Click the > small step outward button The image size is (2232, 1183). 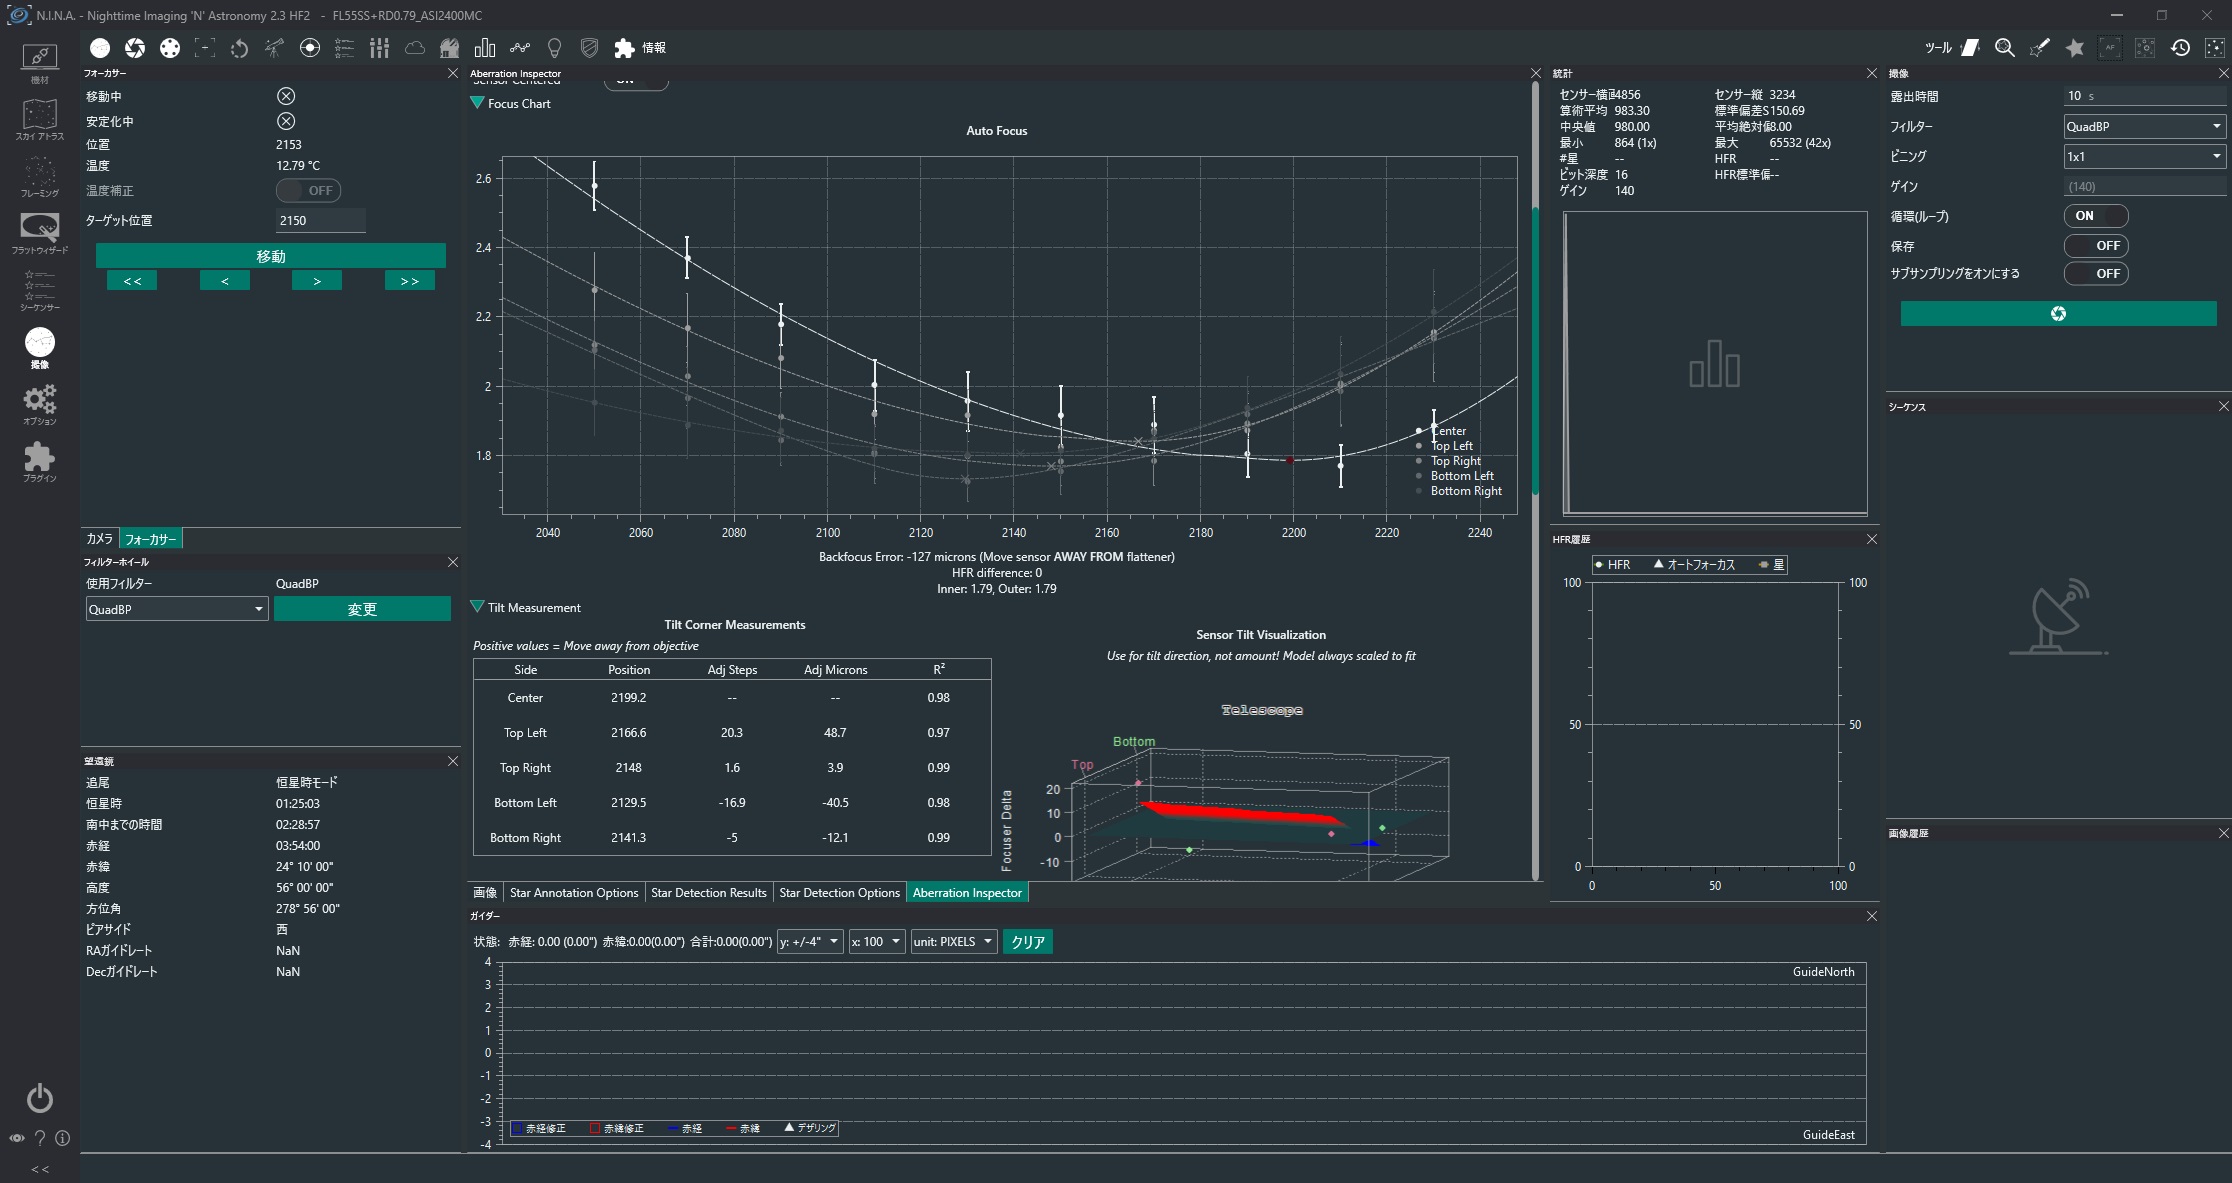tap(317, 282)
